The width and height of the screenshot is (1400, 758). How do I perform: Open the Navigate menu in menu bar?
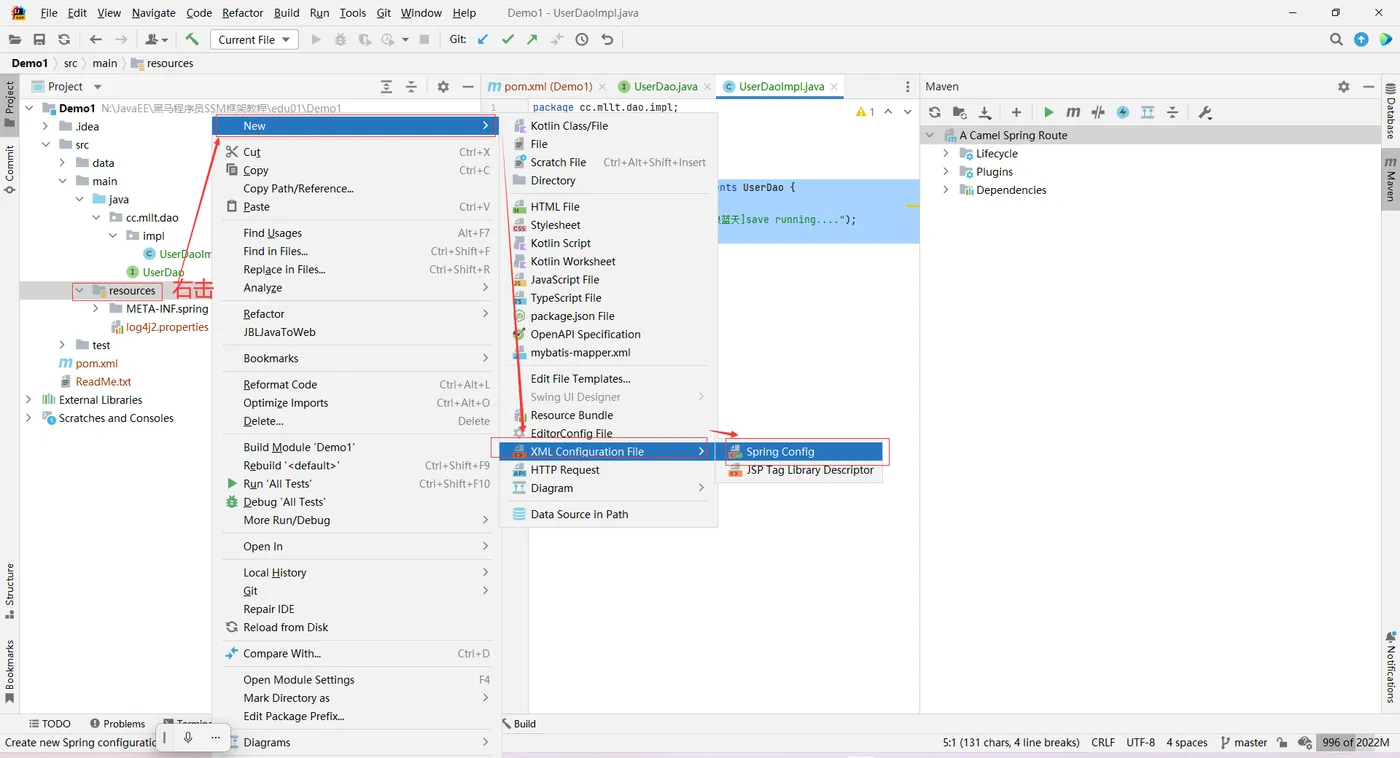[x=153, y=13]
